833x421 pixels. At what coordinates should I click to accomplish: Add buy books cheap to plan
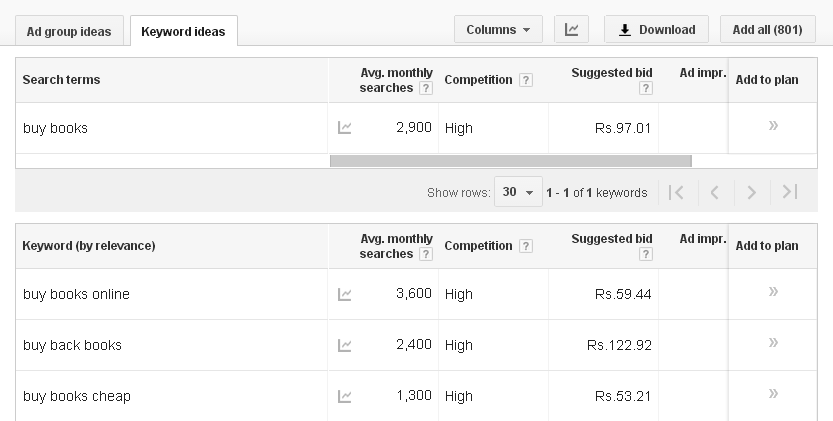click(x=773, y=394)
